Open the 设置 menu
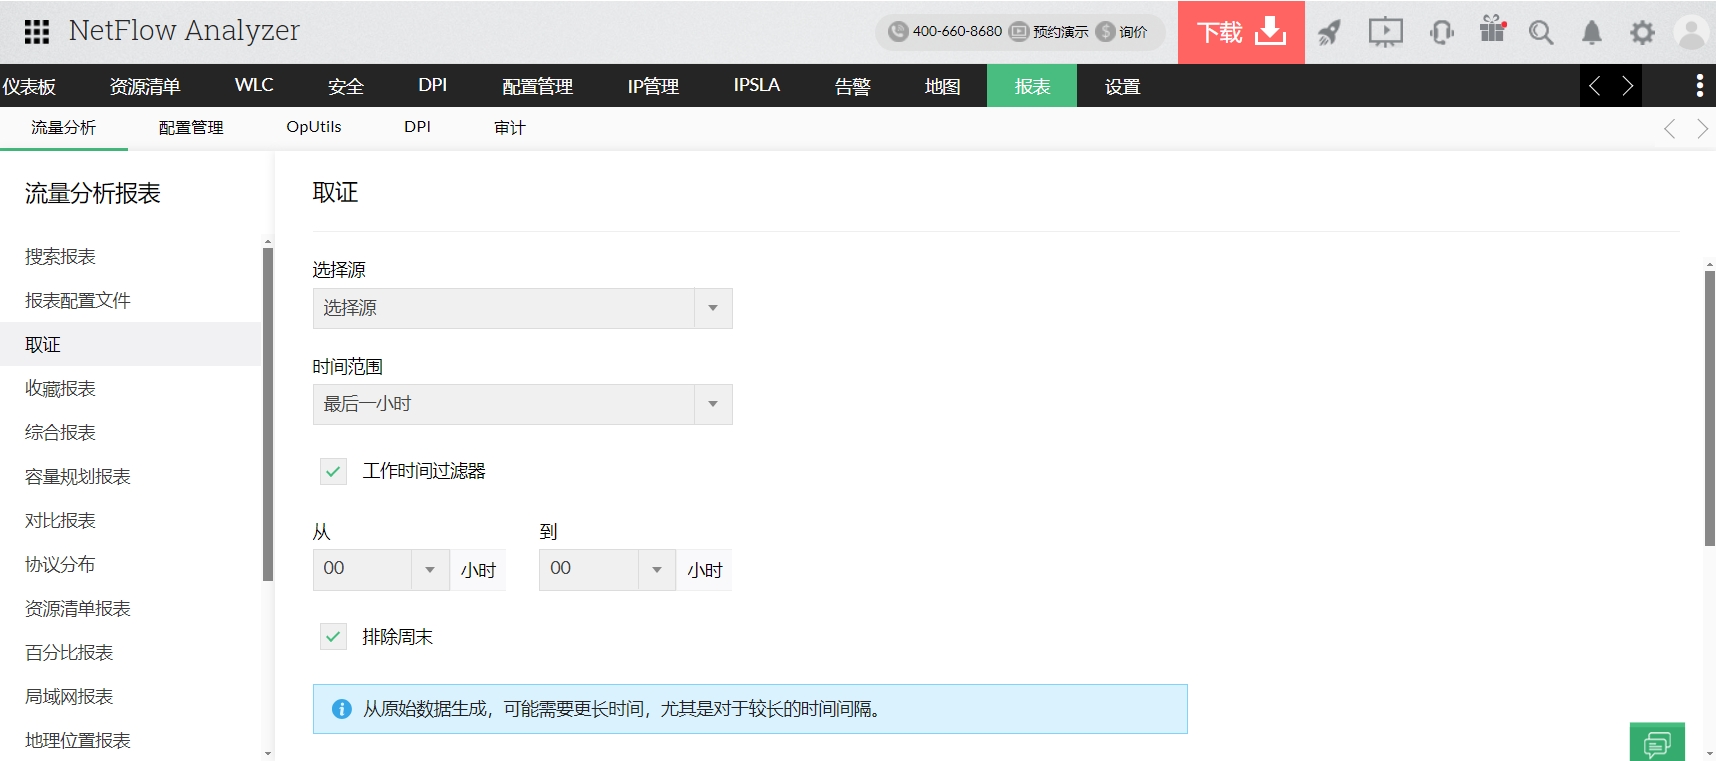1716x761 pixels. 1123,86
